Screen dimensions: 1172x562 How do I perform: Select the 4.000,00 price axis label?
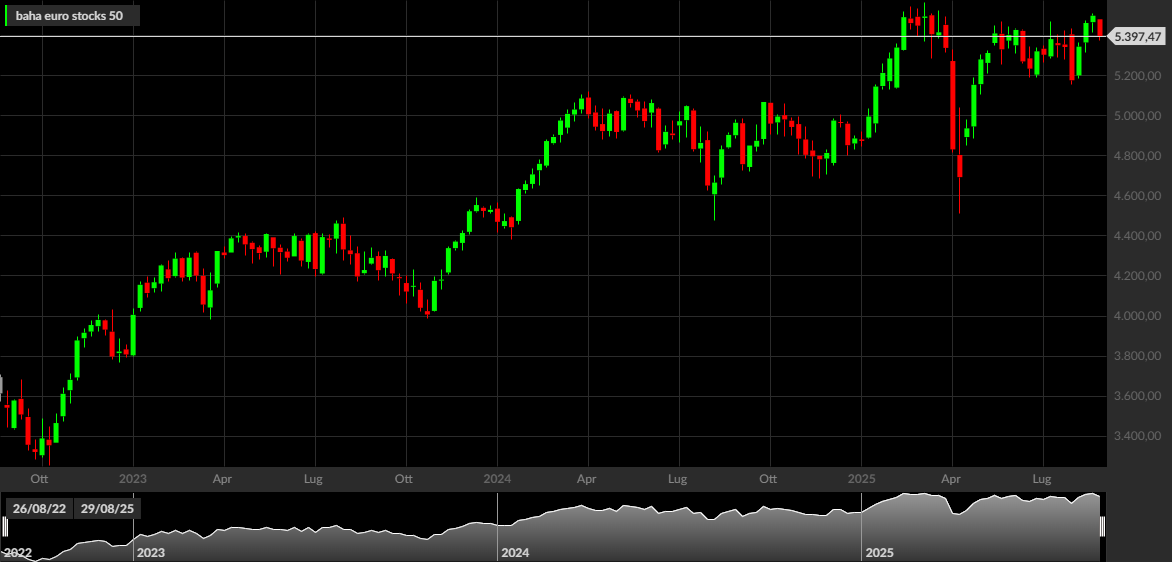click(1136, 316)
